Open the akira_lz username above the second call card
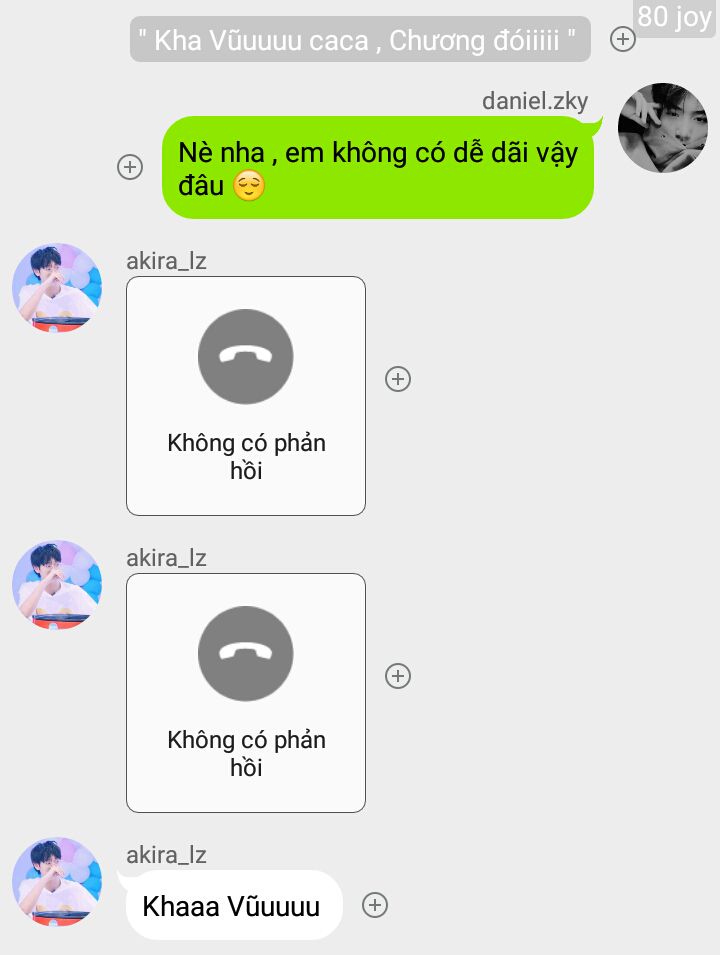 click(x=166, y=558)
